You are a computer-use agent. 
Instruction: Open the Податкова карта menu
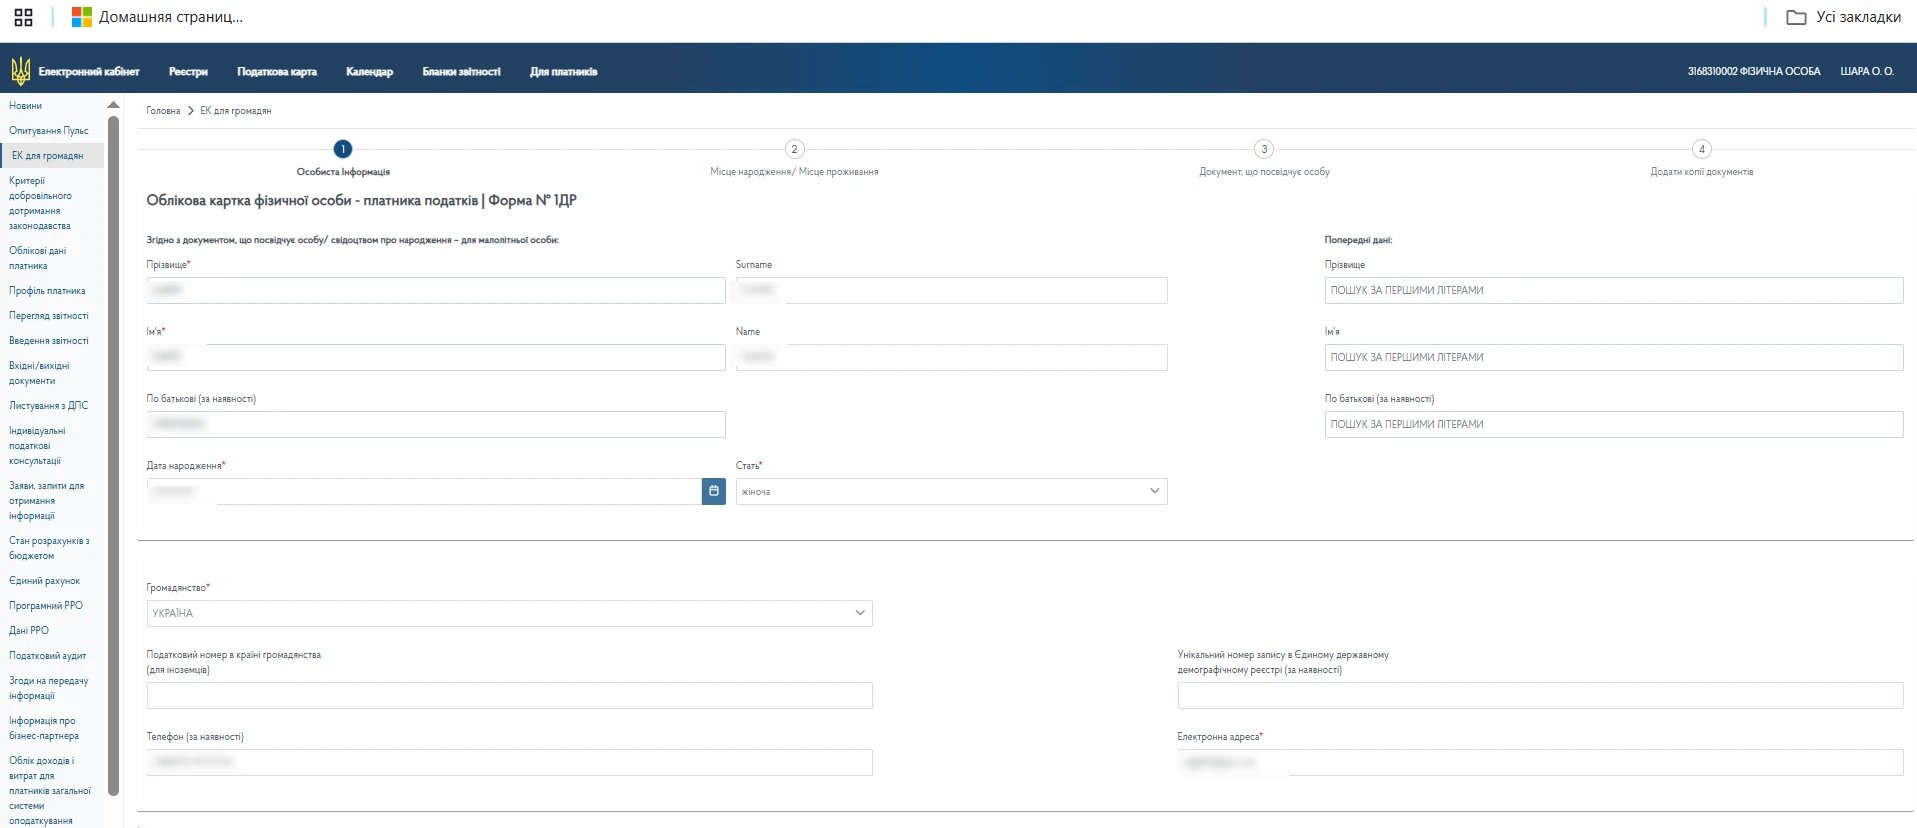click(x=277, y=72)
